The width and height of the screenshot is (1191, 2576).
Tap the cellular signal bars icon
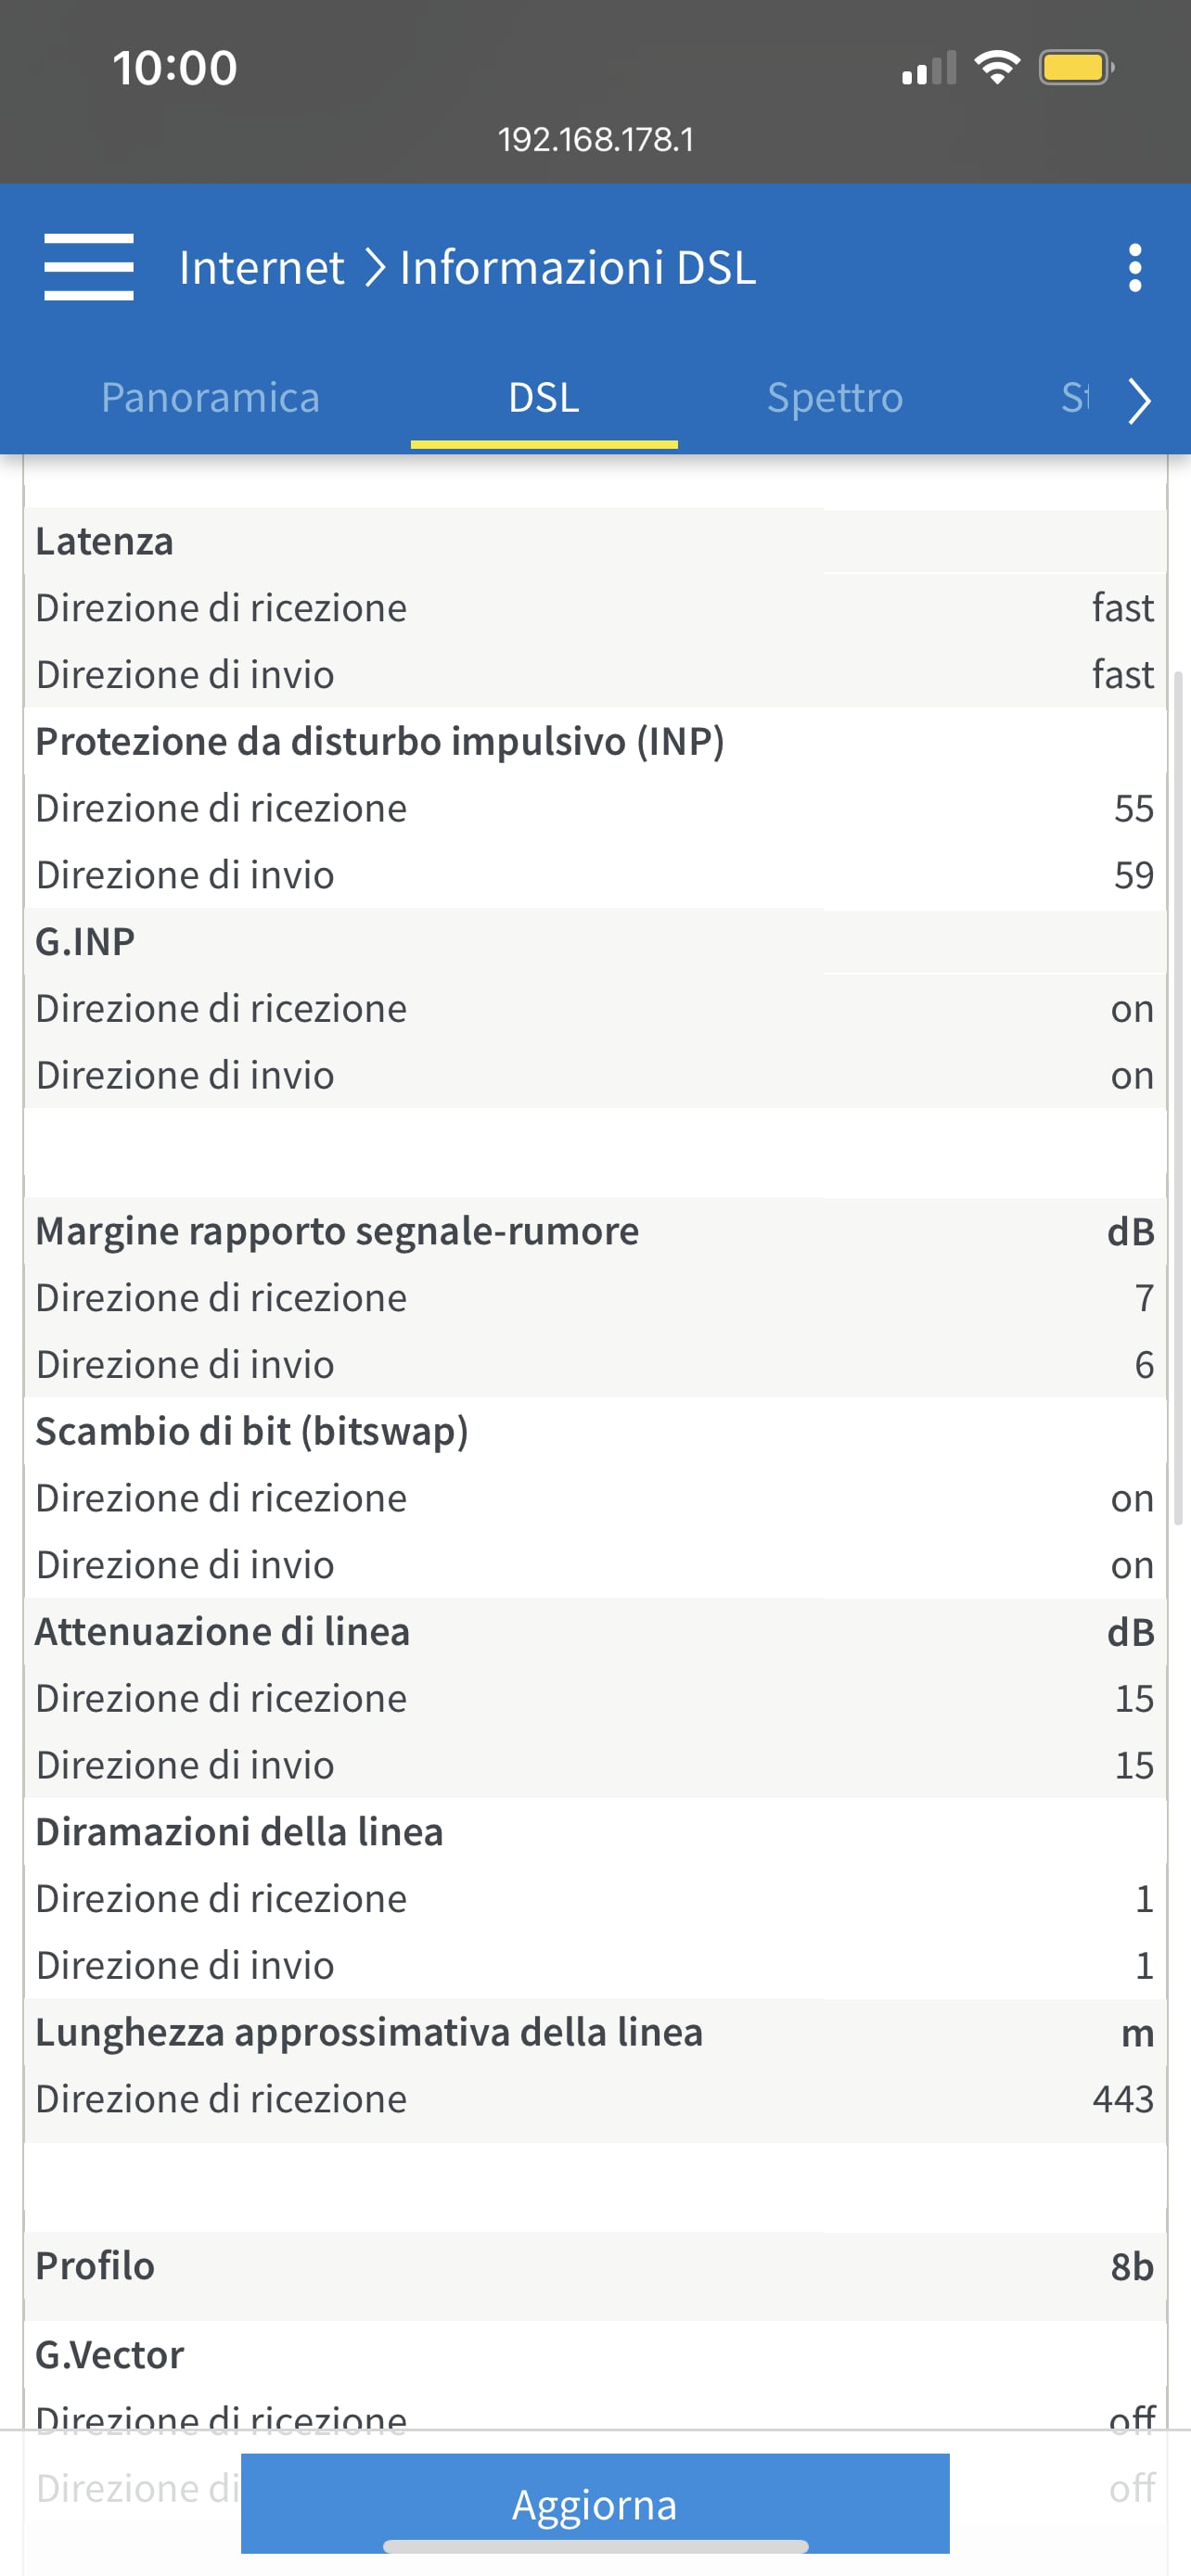pos(928,69)
